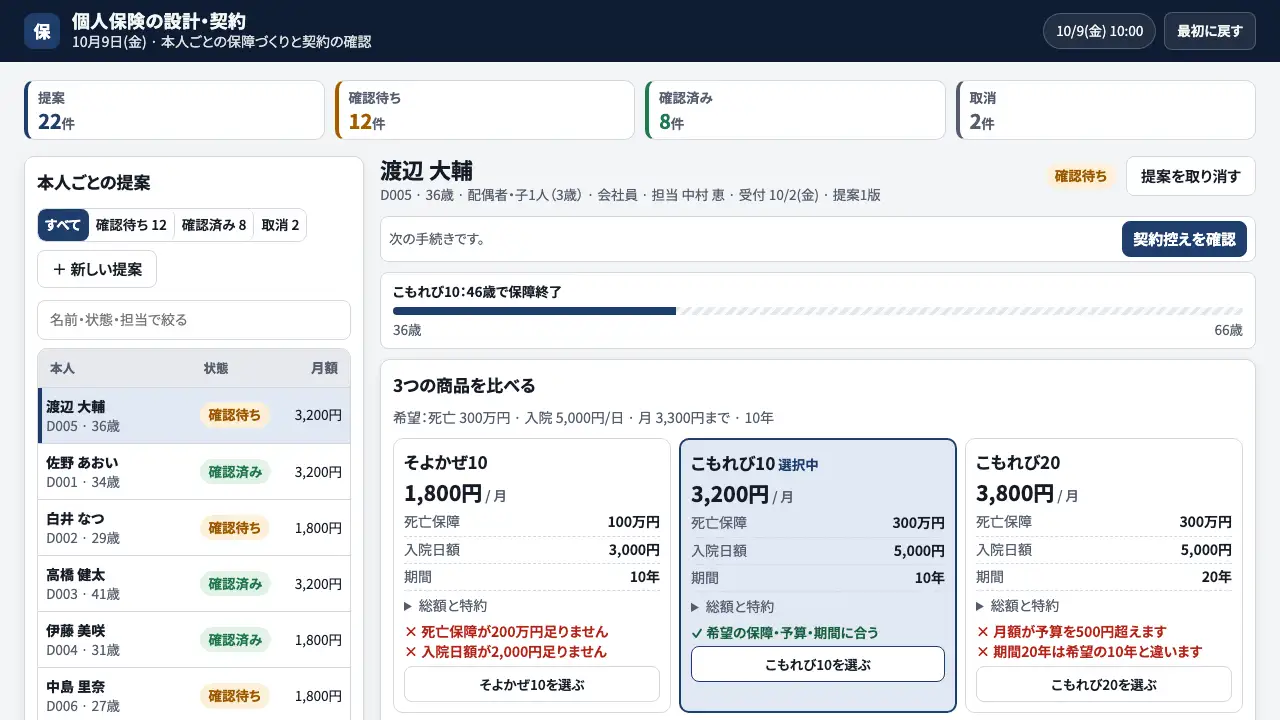Click the 提案を取り消す button

coord(1191,176)
